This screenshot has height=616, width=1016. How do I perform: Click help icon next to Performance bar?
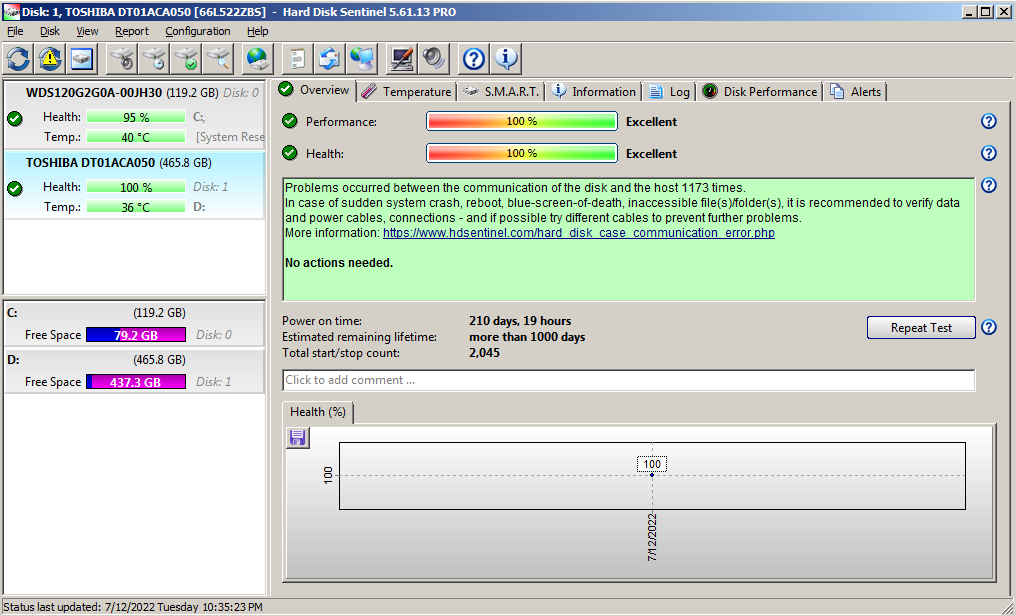988,121
